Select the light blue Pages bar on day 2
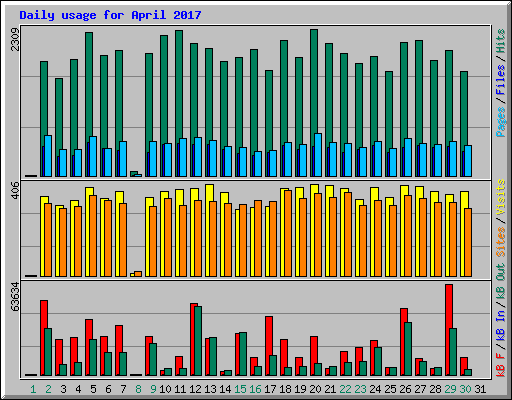 (x=48, y=156)
